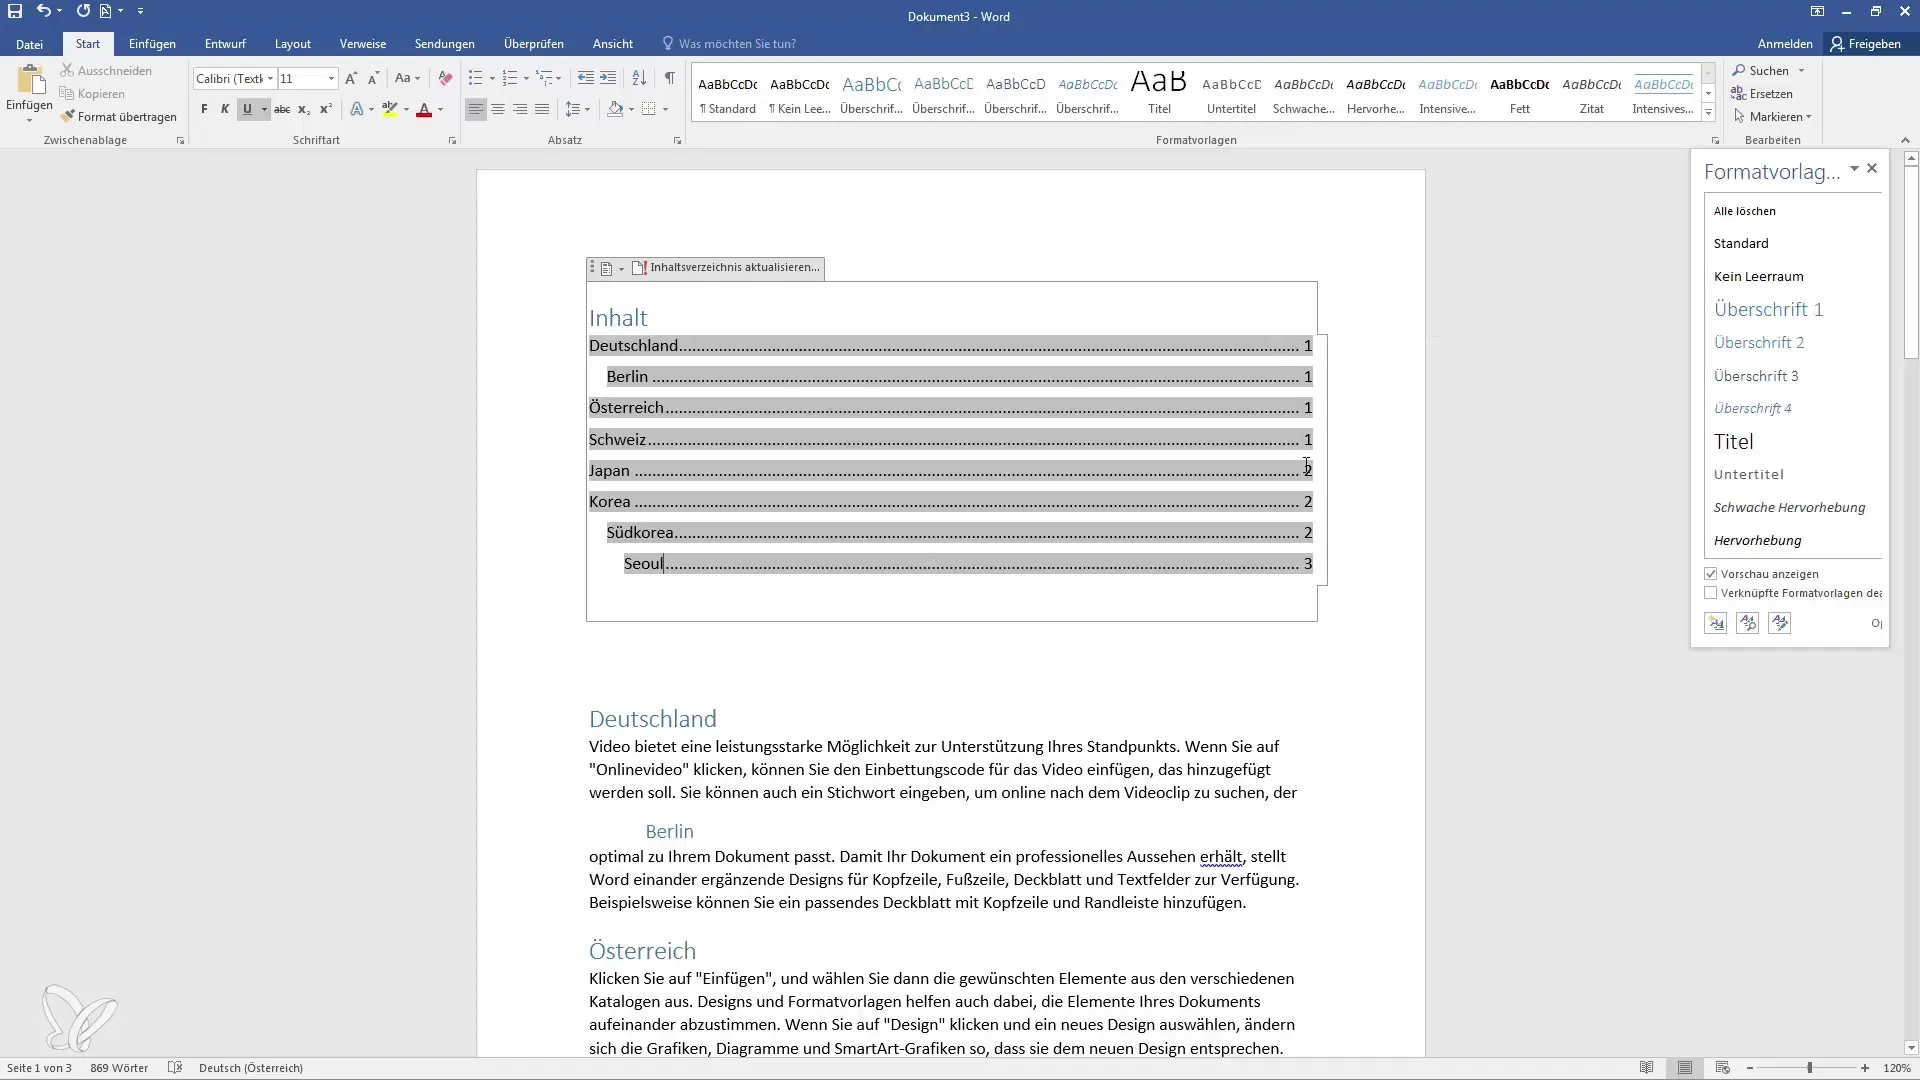Decrease font size with the shrink-font icon

[373, 78]
